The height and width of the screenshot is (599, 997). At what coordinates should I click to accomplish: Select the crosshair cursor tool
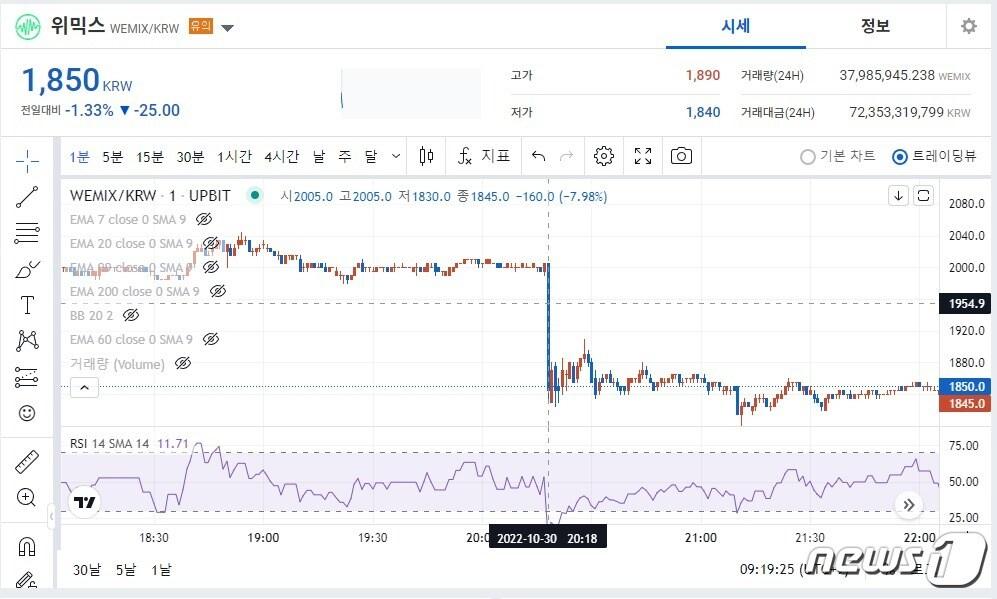27,161
